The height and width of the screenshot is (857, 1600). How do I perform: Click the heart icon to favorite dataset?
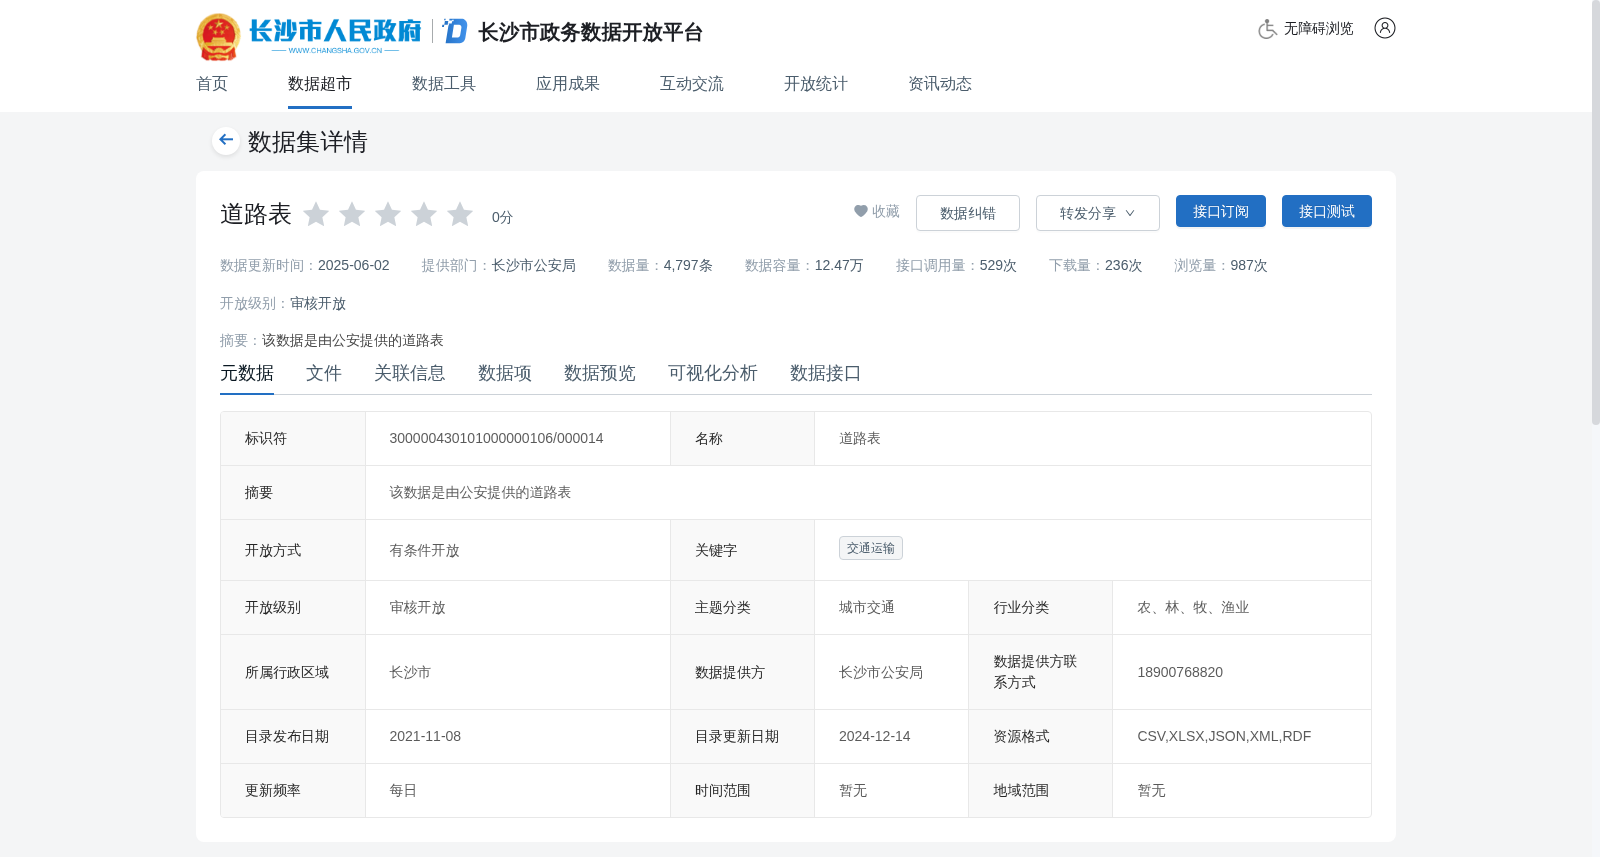click(x=860, y=211)
